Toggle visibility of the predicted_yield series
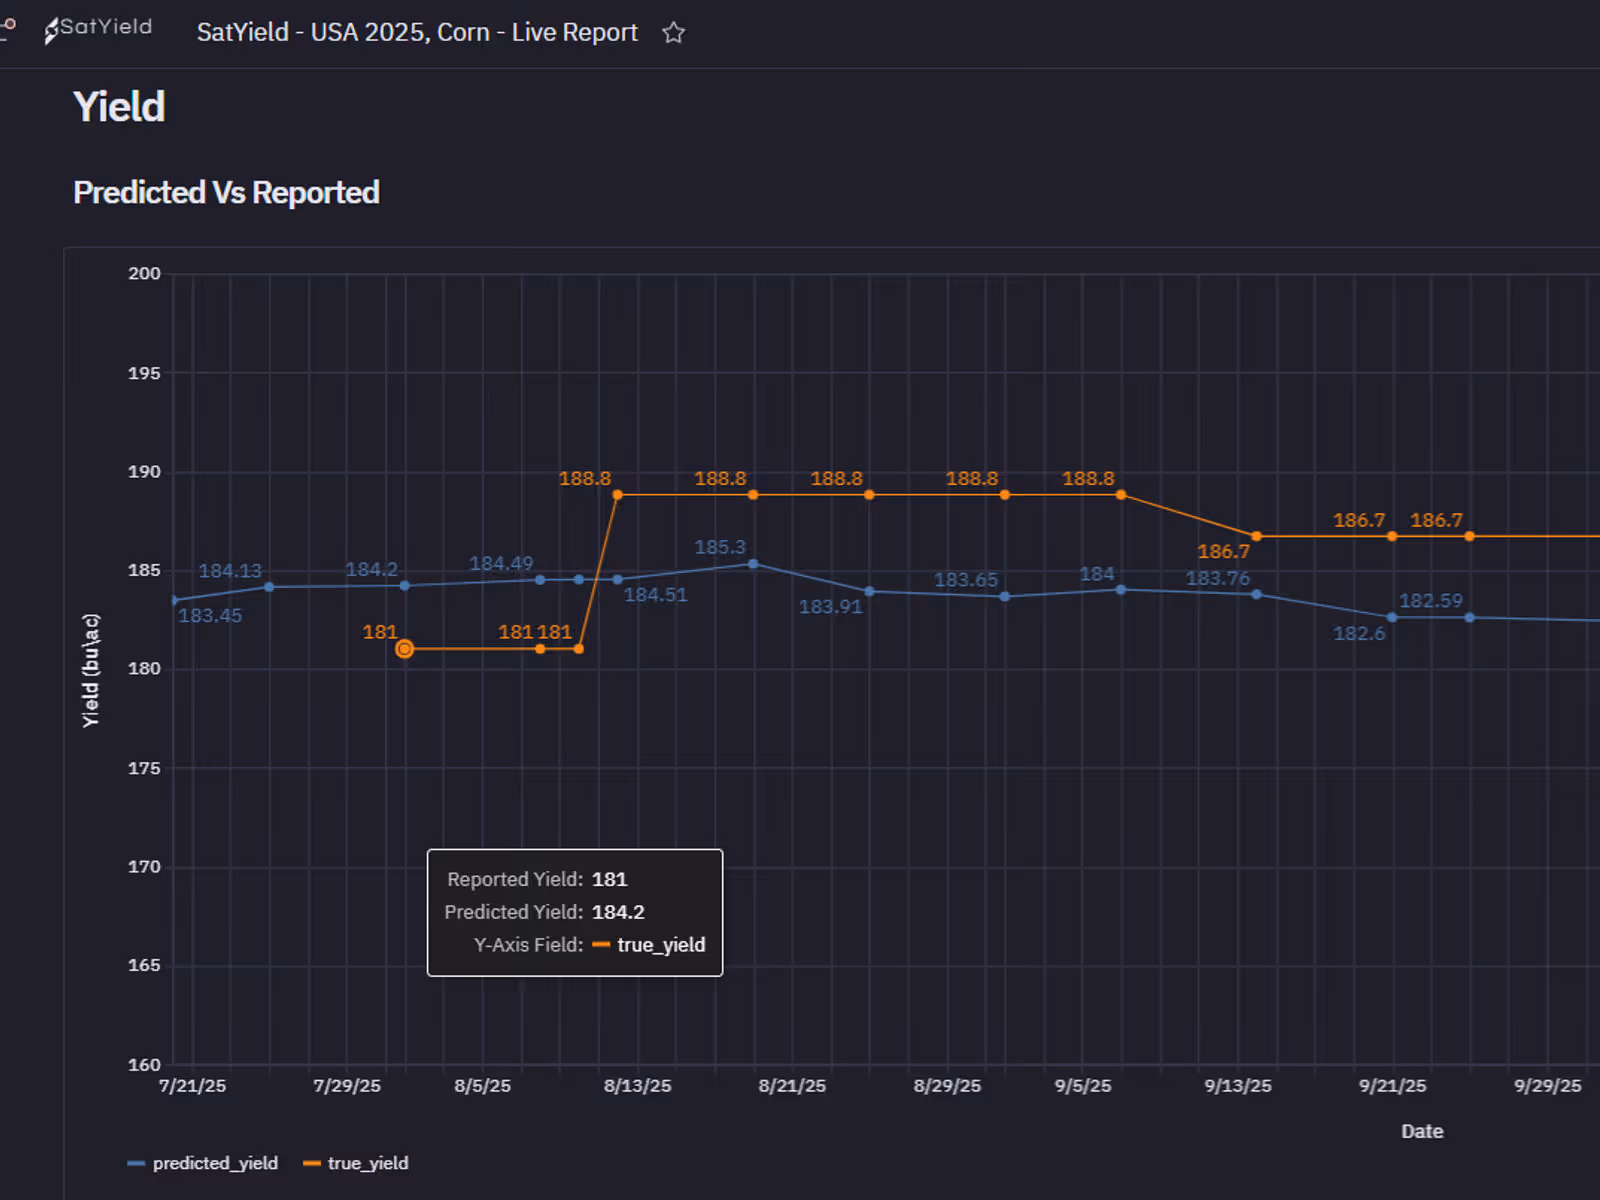The height and width of the screenshot is (1200, 1600). point(215,1163)
